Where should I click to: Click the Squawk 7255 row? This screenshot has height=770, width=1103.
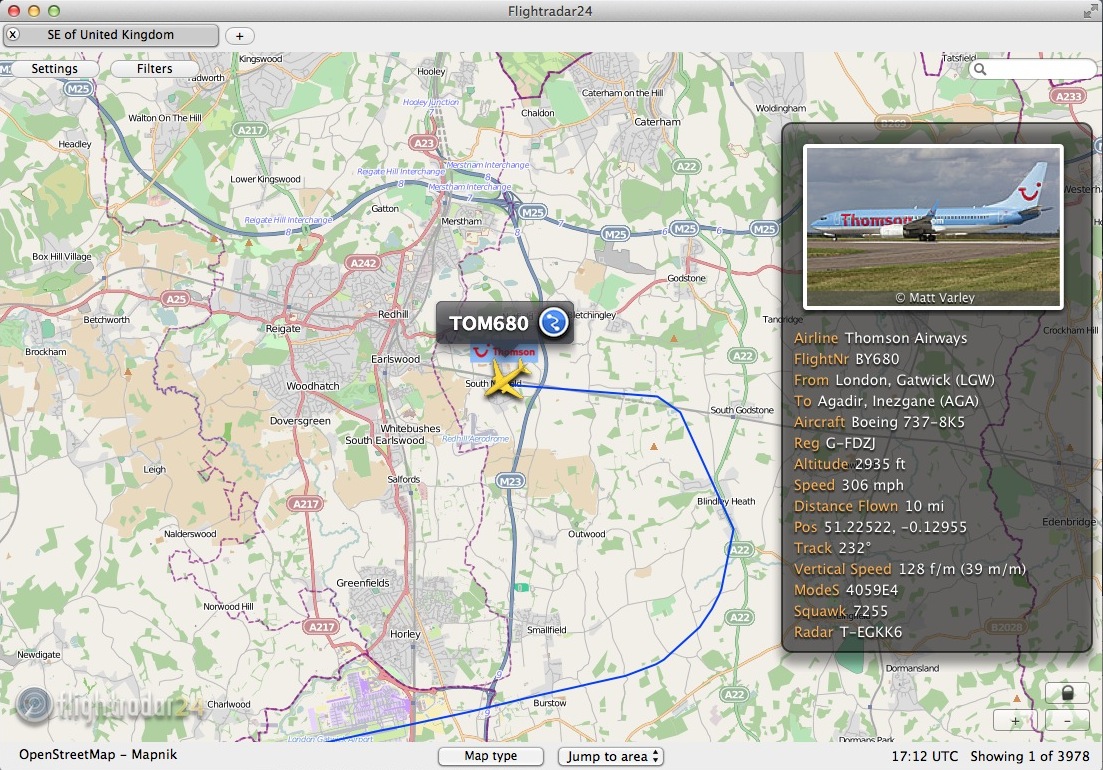[x=841, y=612]
